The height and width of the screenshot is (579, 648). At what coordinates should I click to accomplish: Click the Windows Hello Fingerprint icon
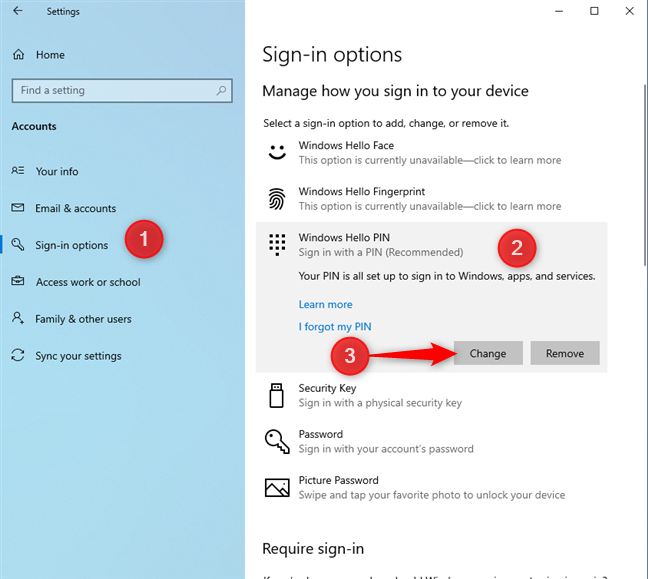(x=277, y=198)
